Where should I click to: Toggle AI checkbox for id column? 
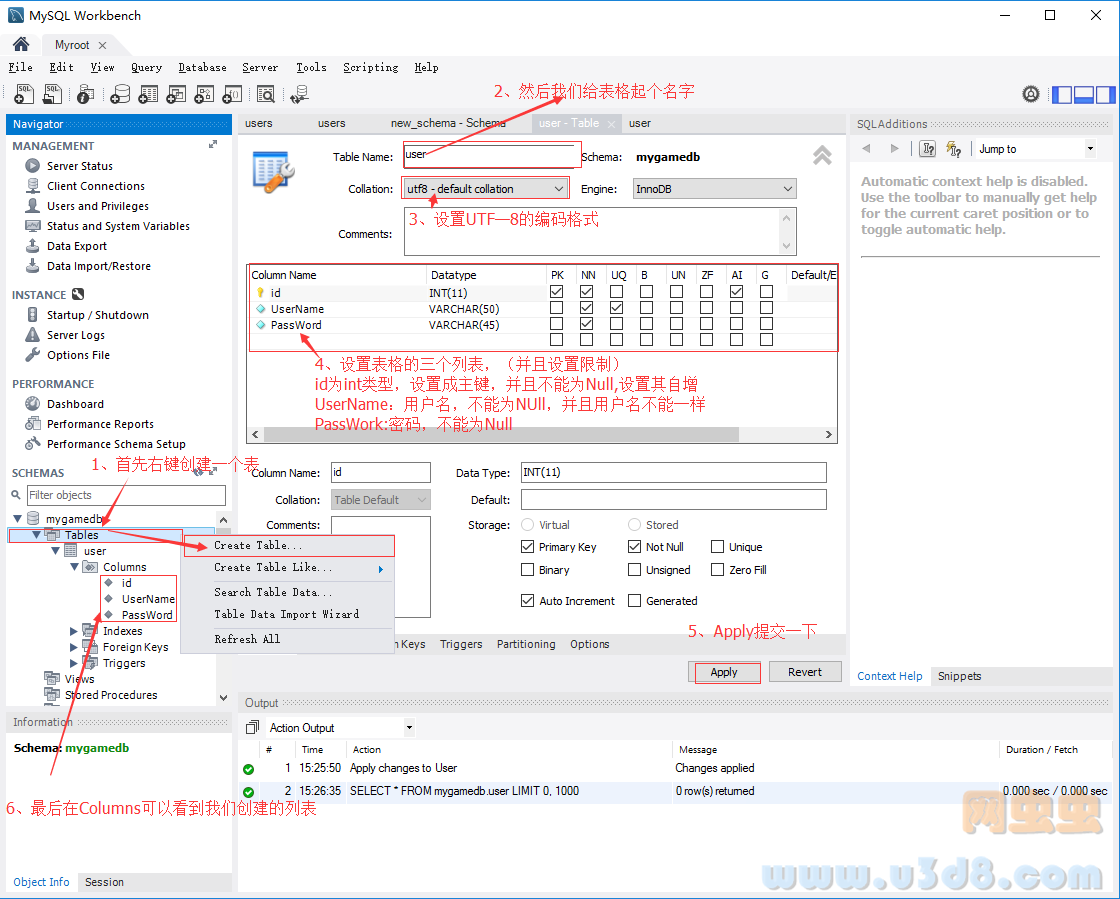736,292
